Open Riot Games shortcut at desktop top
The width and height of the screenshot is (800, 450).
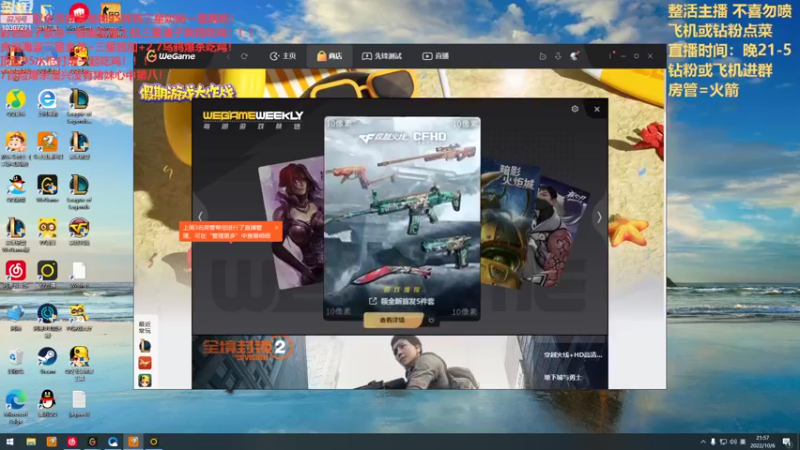click(x=79, y=14)
